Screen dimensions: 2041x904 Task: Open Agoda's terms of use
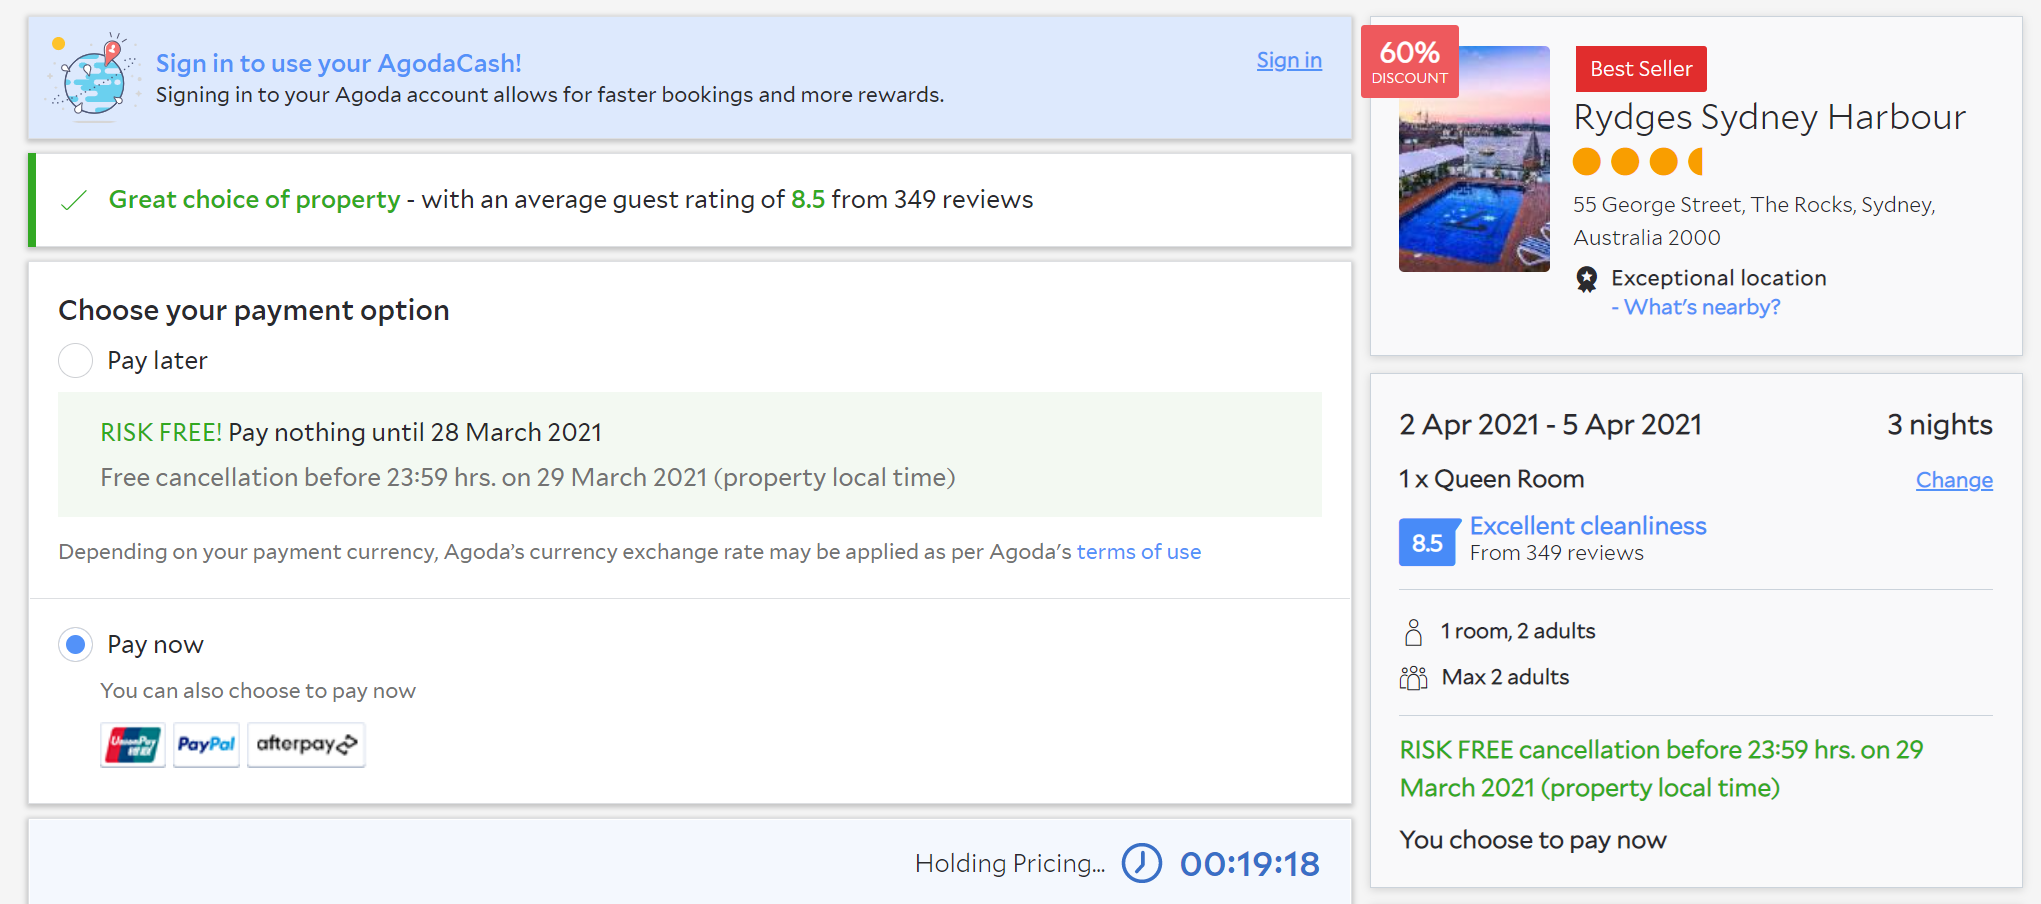(x=1139, y=551)
